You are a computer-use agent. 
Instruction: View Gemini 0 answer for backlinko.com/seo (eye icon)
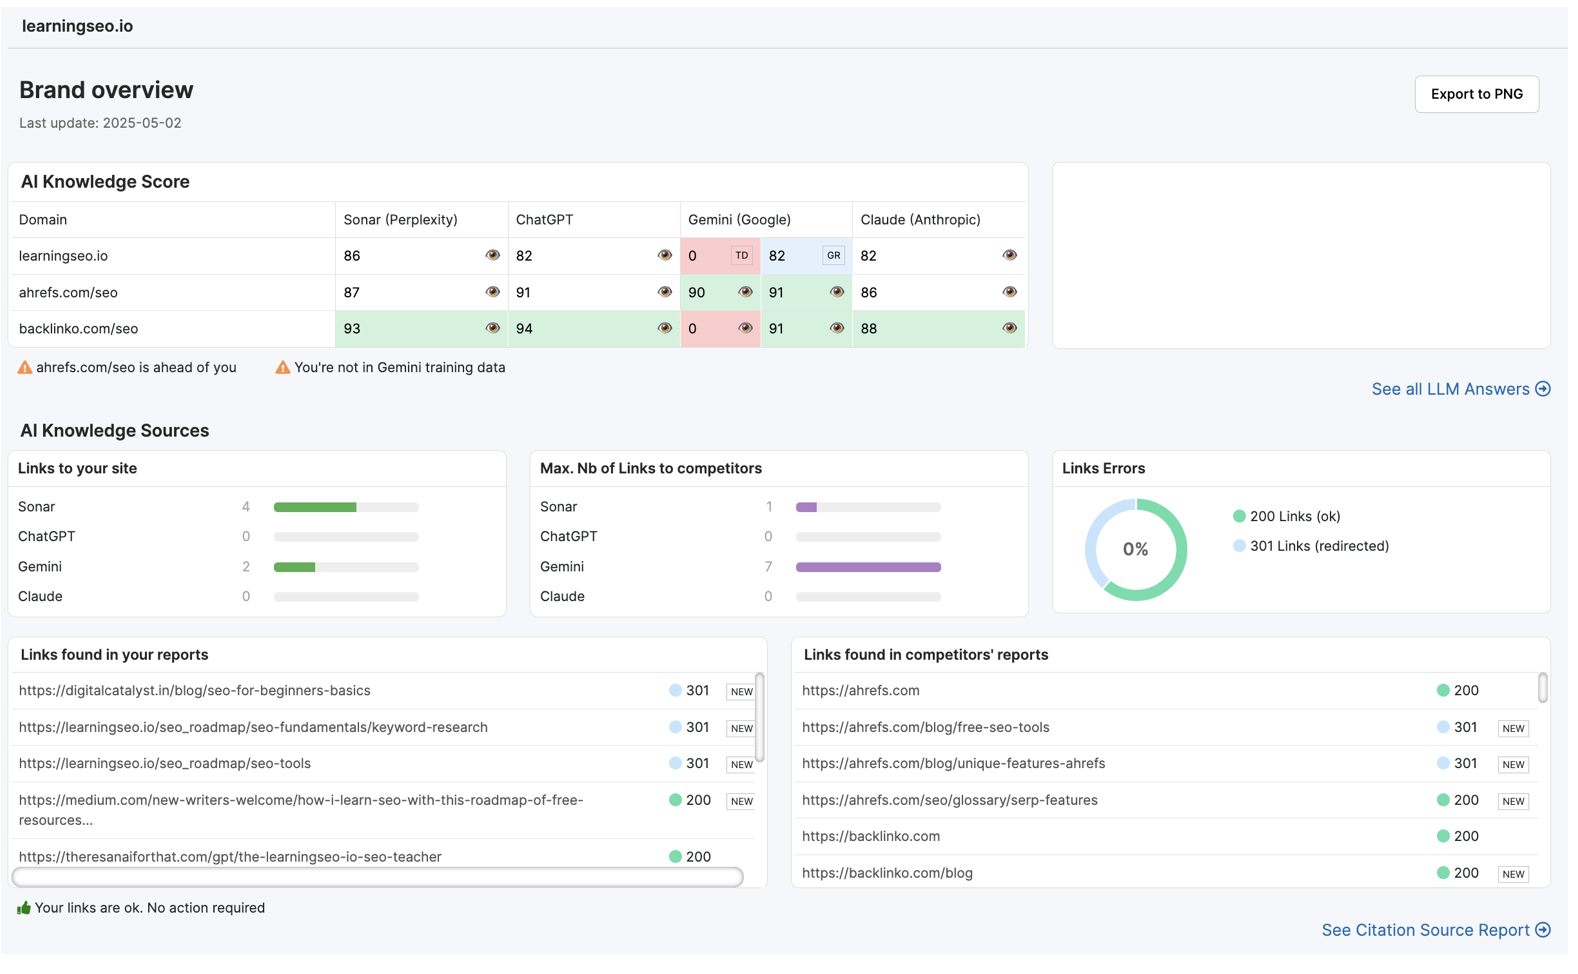coord(745,328)
